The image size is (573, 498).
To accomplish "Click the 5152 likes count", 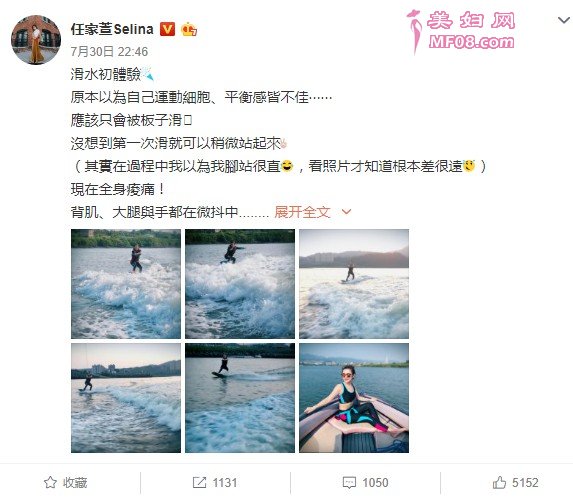I will pyautogui.click(x=525, y=483).
